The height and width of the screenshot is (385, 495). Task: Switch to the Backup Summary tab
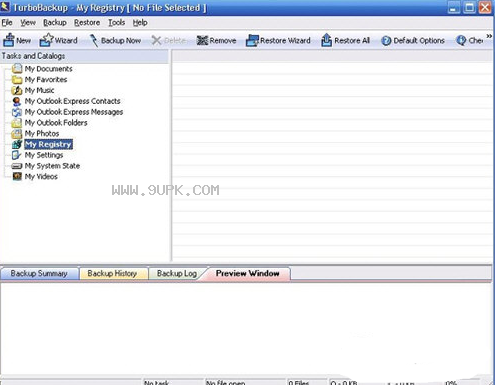[39, 273]
